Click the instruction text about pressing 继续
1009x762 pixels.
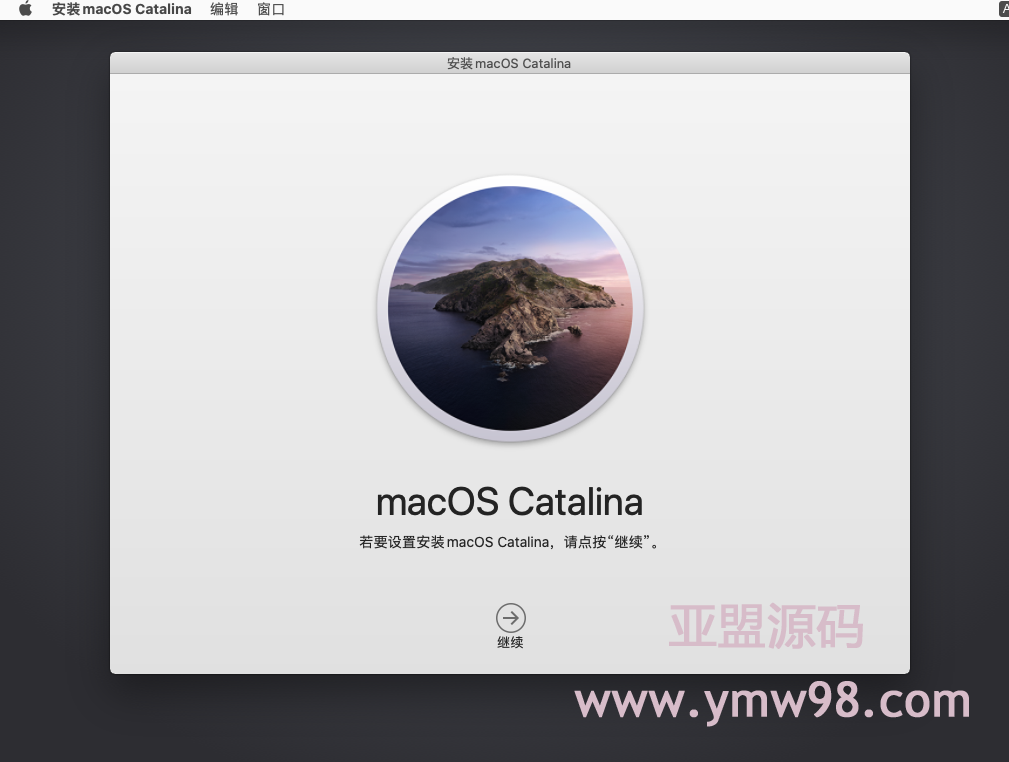510,542
